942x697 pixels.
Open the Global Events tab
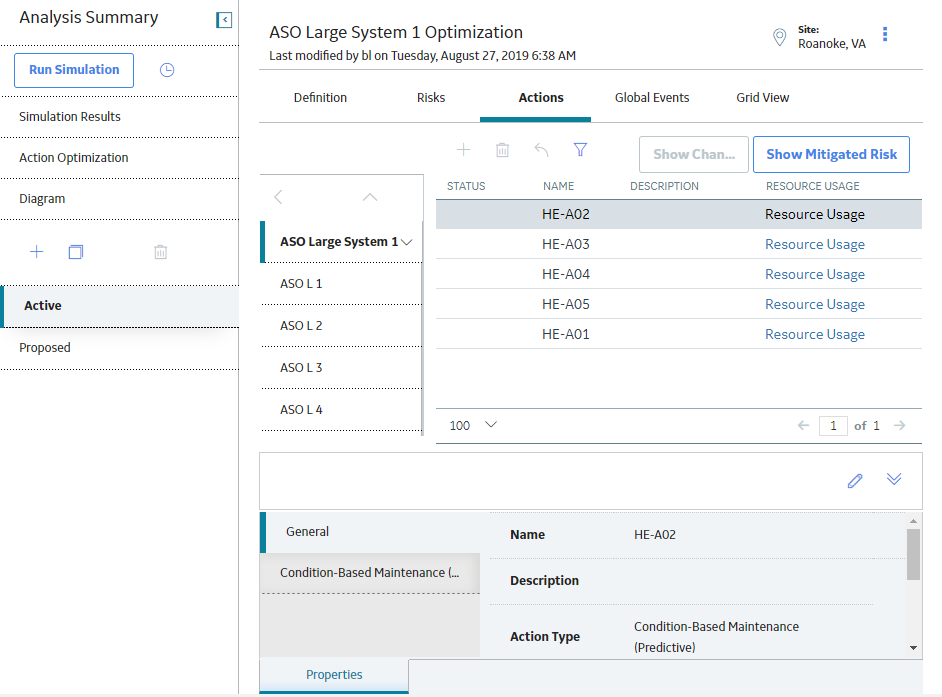(x=652, y=98)
